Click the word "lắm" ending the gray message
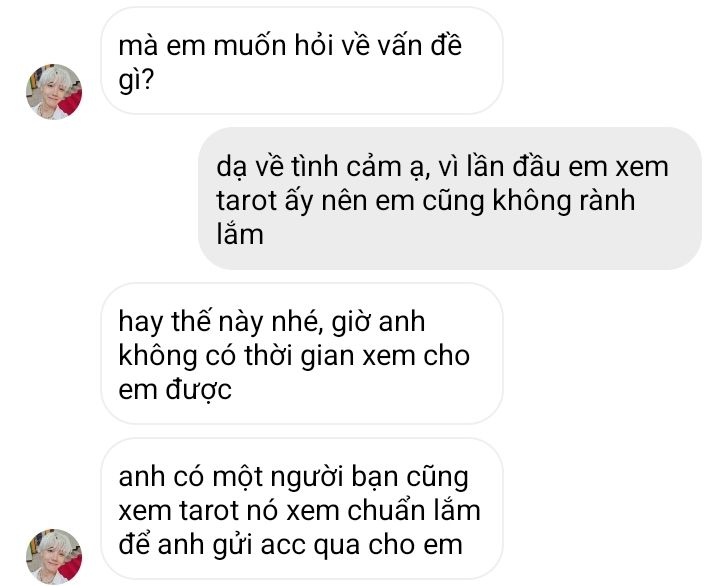 tap(240, 234)
